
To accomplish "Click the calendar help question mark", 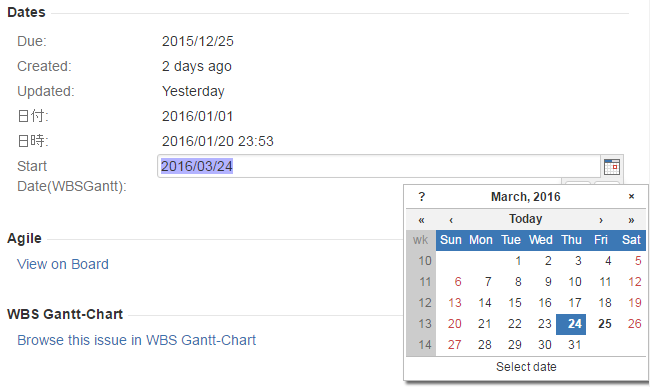I will 421,197.
